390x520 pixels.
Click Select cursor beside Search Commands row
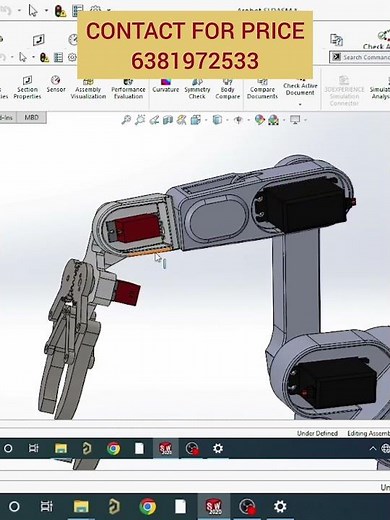tap(23, 57)
